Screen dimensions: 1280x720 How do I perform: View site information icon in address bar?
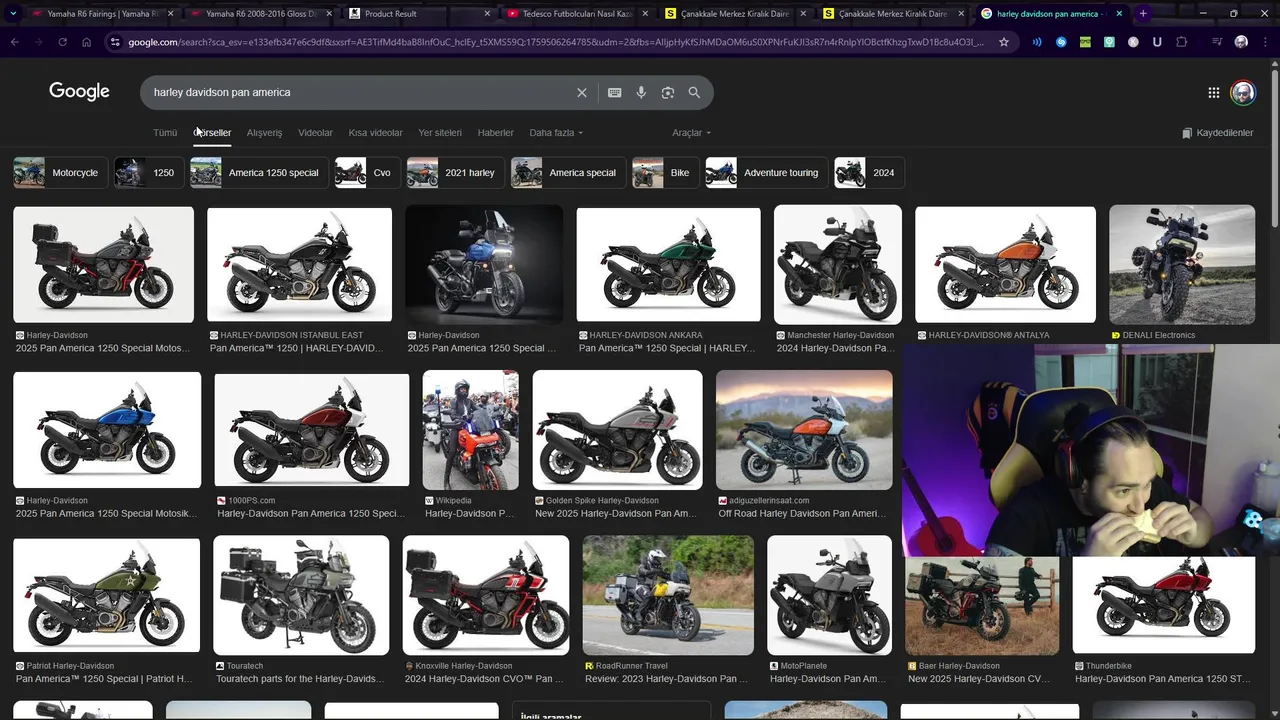[115, 42]
